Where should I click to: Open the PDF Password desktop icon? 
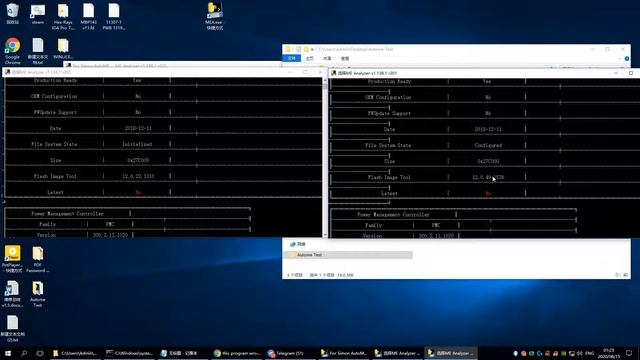(38, 259)
